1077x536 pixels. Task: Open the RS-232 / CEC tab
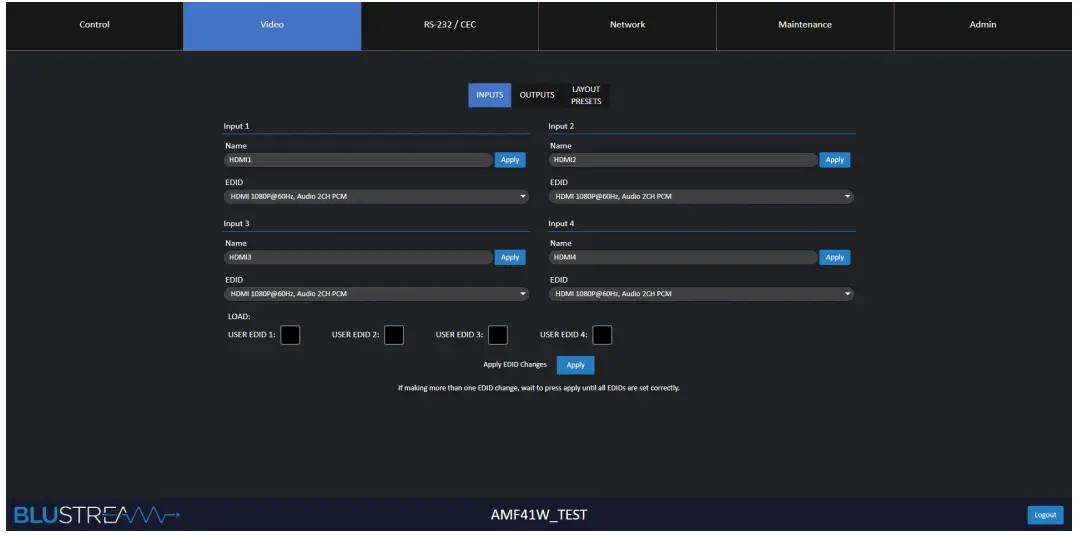(x=450, y=25)
